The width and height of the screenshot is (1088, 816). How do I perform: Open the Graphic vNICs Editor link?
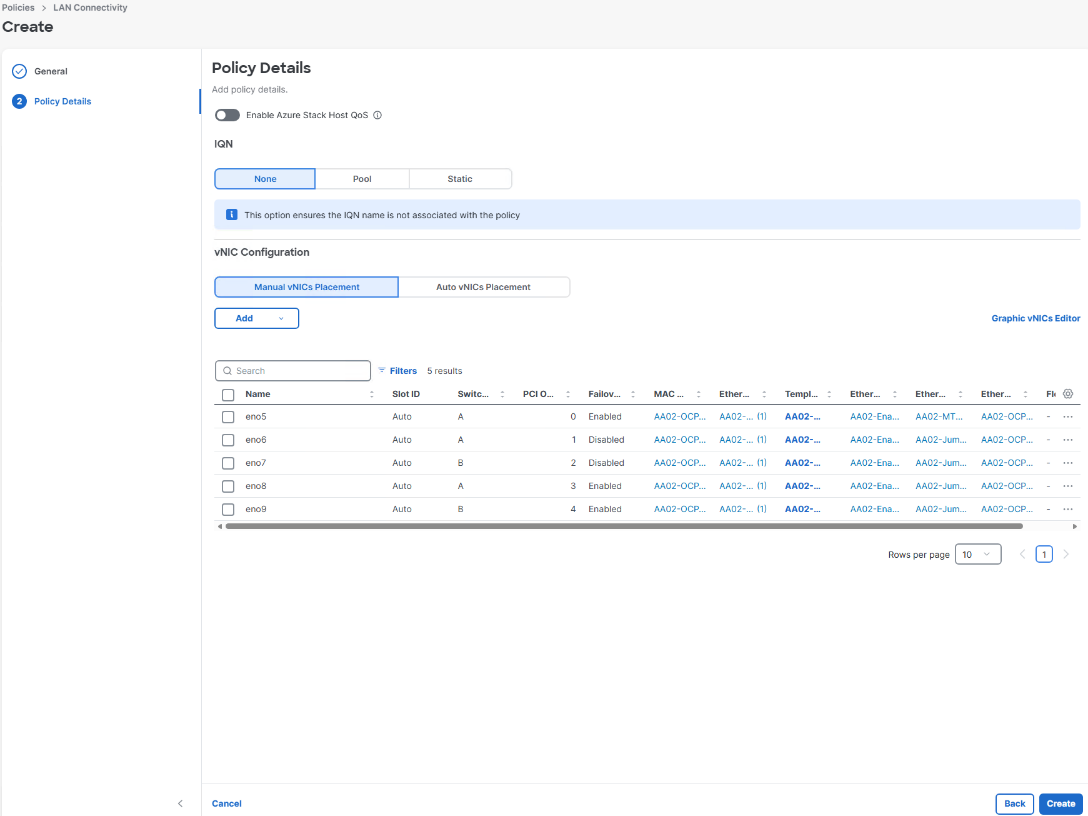tap(1035, 318)
